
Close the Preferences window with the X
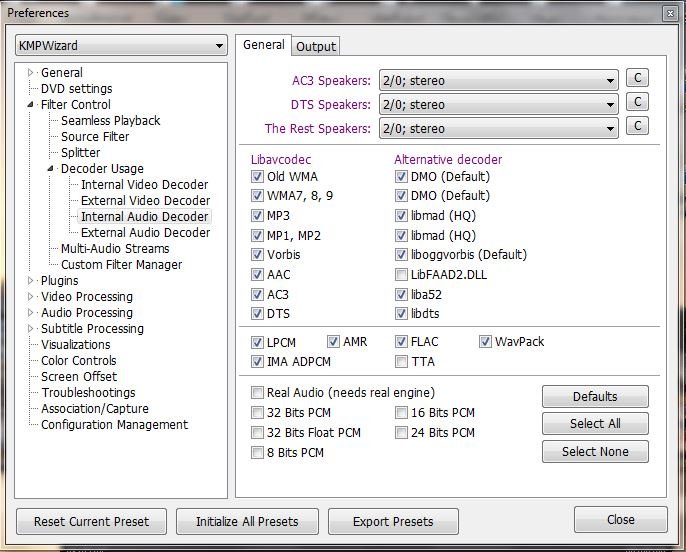coord(668,13)
